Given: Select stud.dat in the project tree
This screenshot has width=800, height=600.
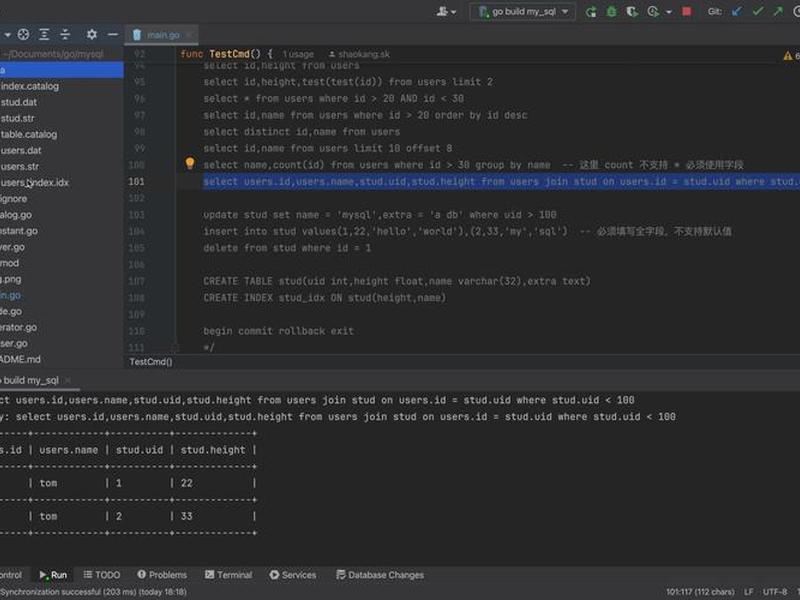Looking at the screenshot, I should pos(18,102).
